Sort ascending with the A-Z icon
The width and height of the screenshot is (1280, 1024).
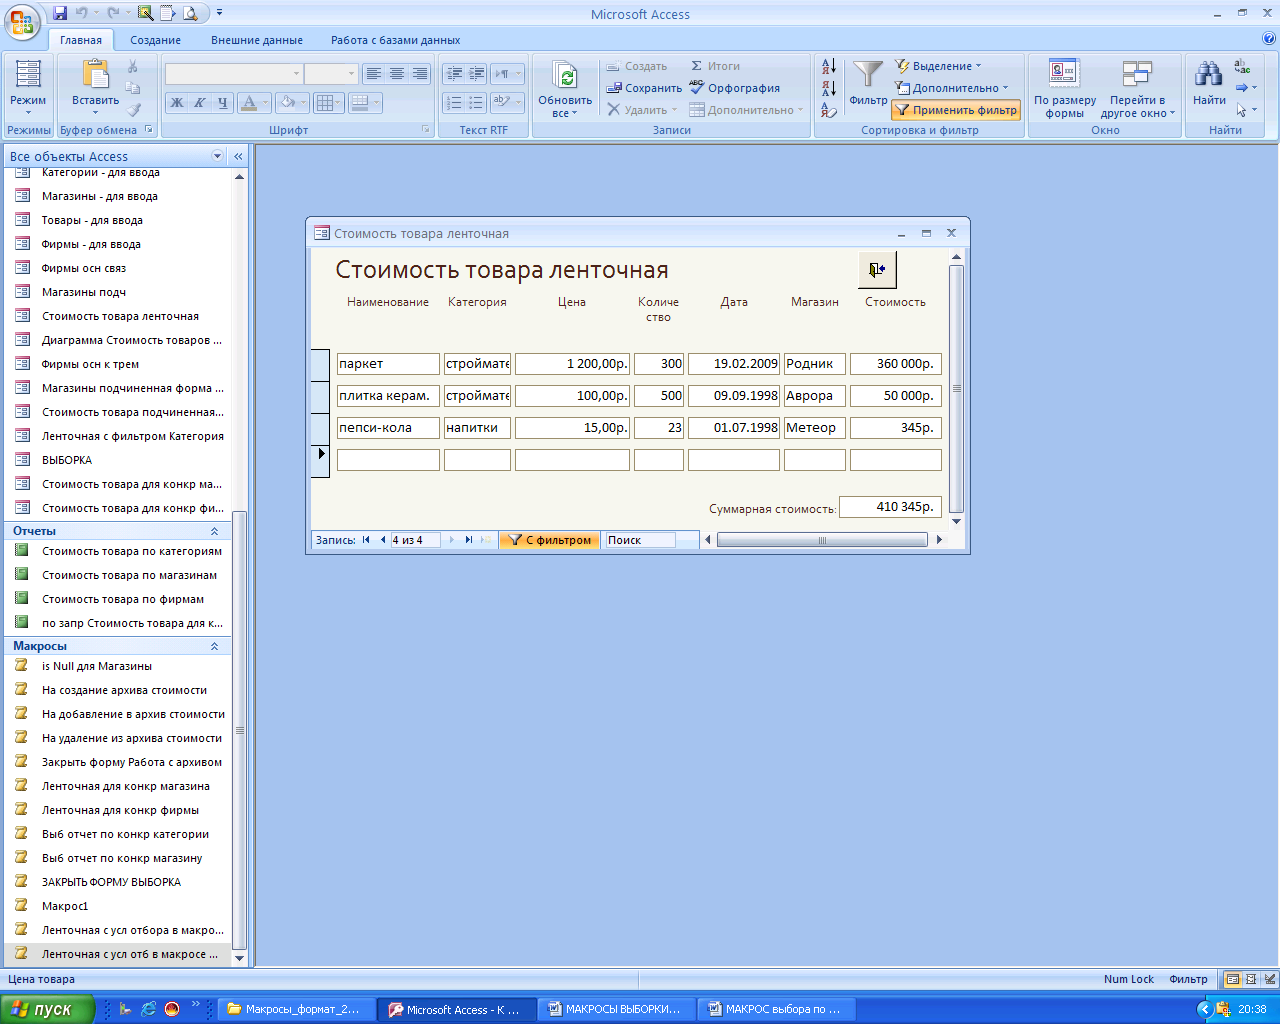click(829, 66)
